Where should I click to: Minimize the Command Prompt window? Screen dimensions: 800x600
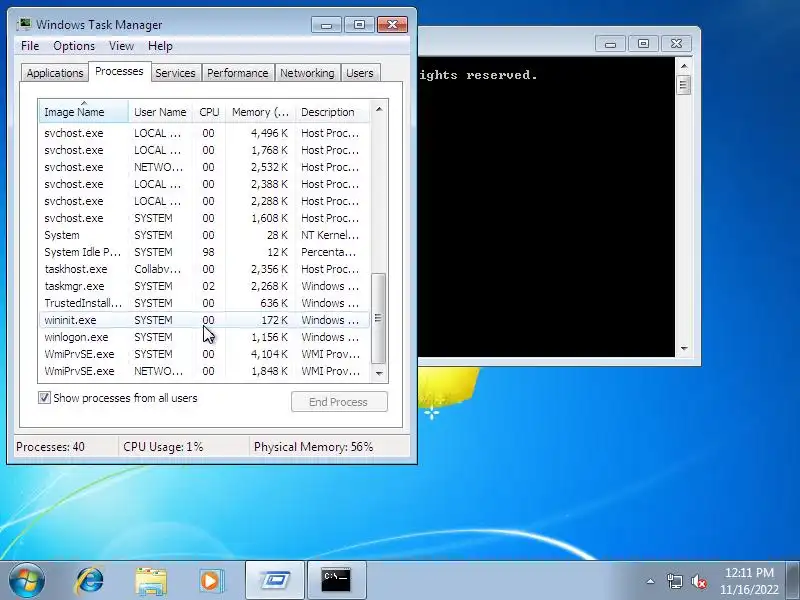tap(610, 44)
